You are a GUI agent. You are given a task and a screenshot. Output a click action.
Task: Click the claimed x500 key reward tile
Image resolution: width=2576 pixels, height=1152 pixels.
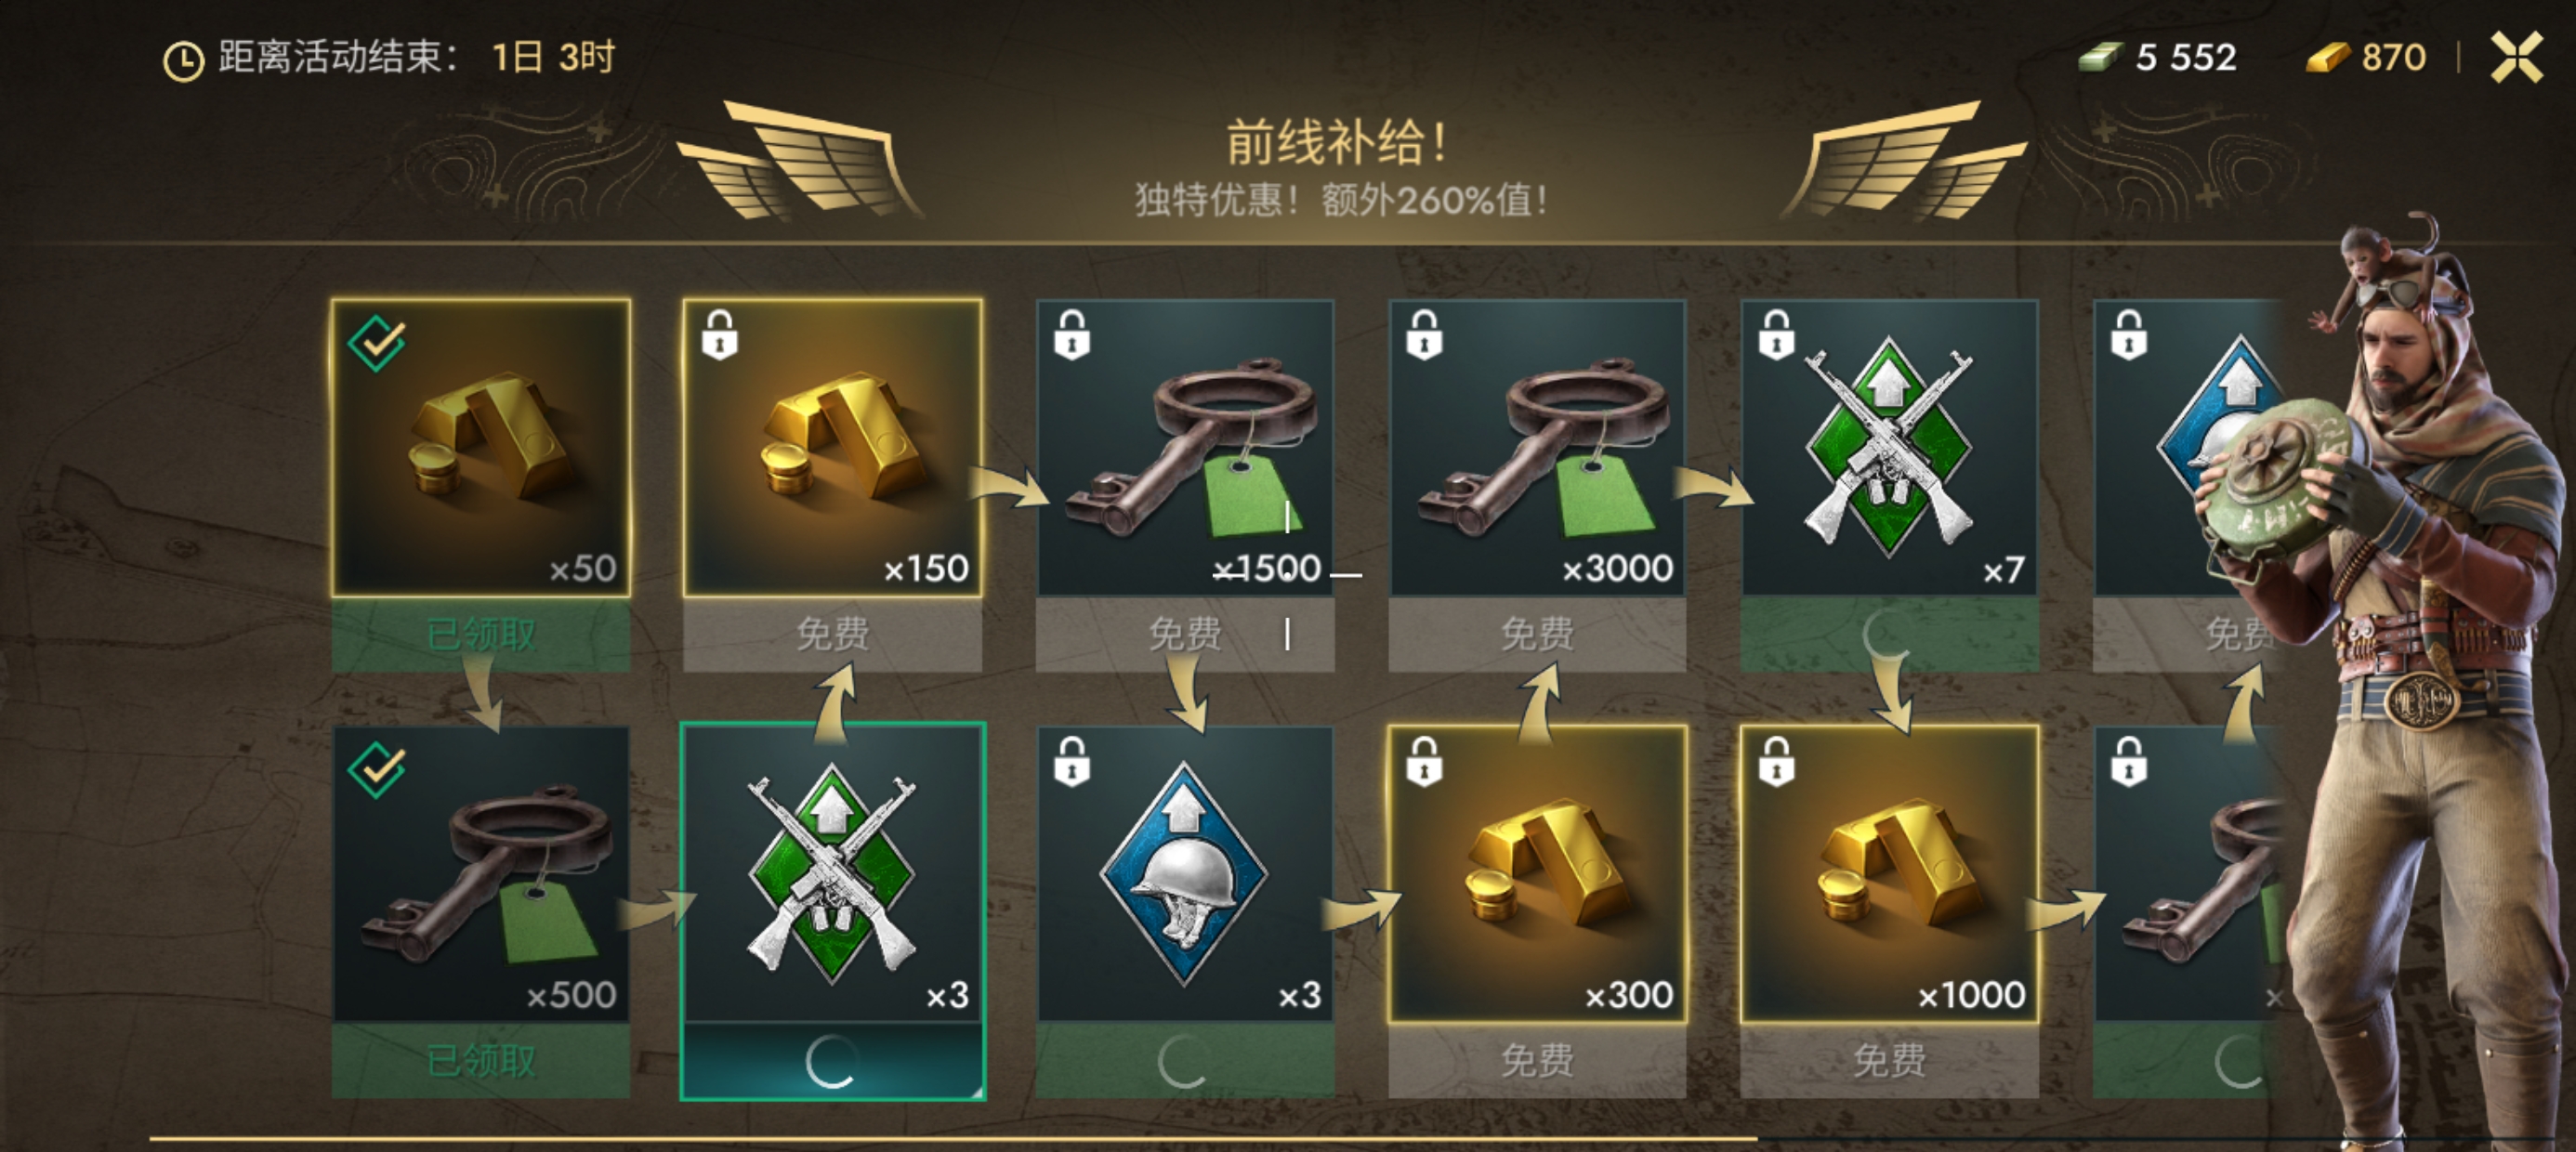(x=481, y=873)
